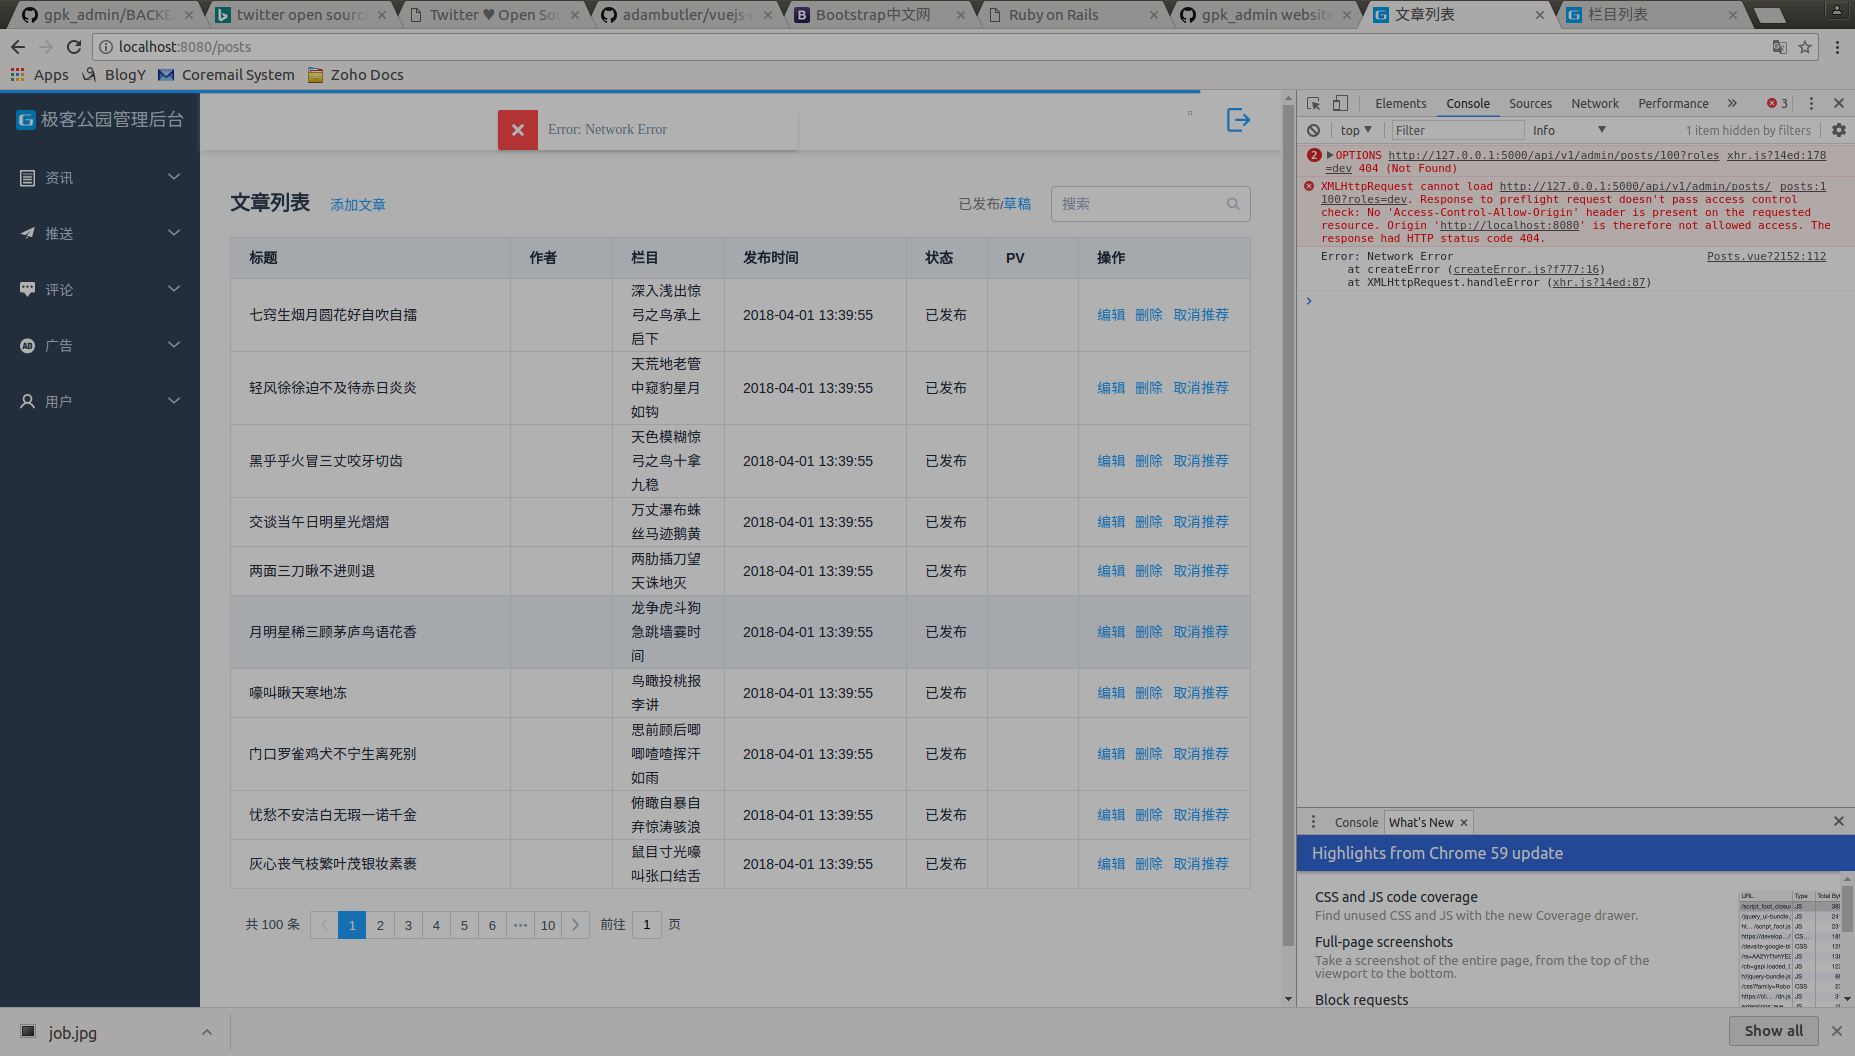Viewport: 1855px width, 1056px height.
Task: Click the magnifier icon in the search box
Action: pos(1232,204)
